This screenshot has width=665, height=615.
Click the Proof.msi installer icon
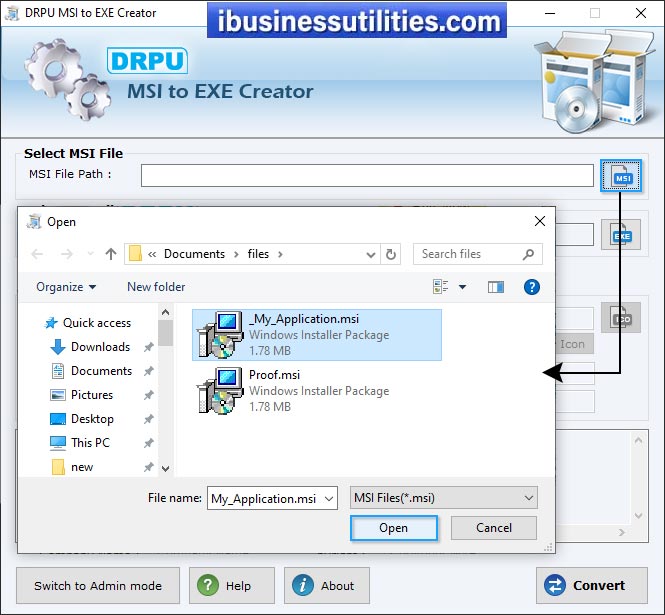(x=220, y=391)
